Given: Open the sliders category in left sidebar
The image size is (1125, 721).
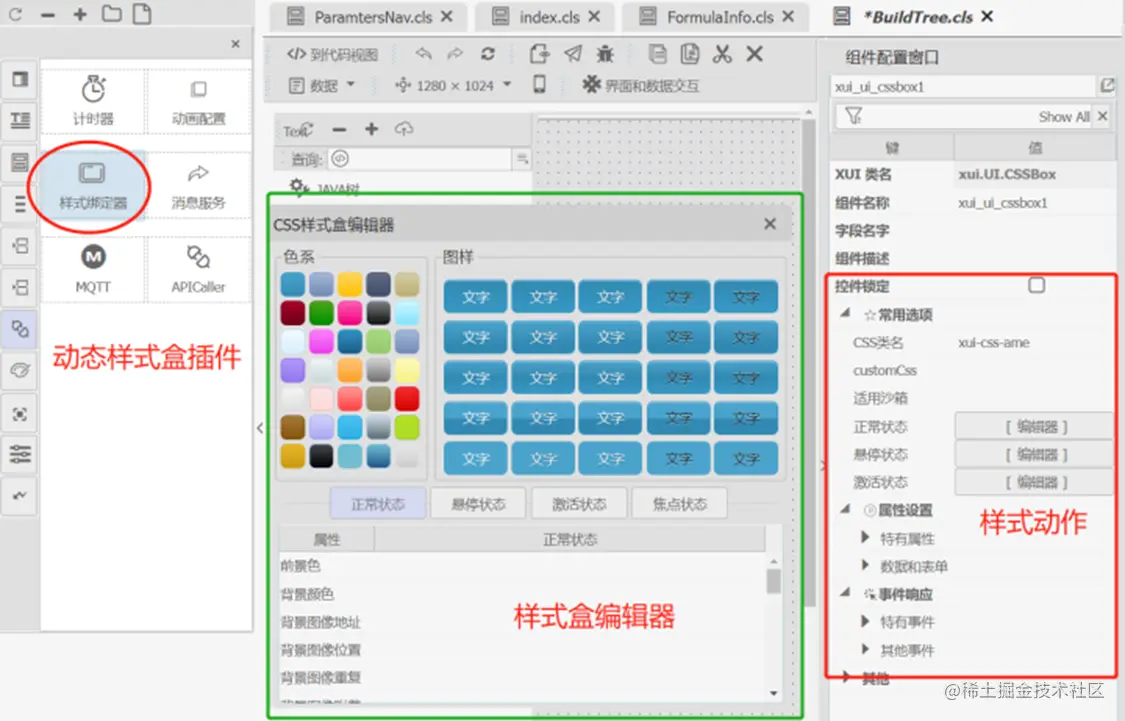Looking at the screenshot, I should 20,454.
